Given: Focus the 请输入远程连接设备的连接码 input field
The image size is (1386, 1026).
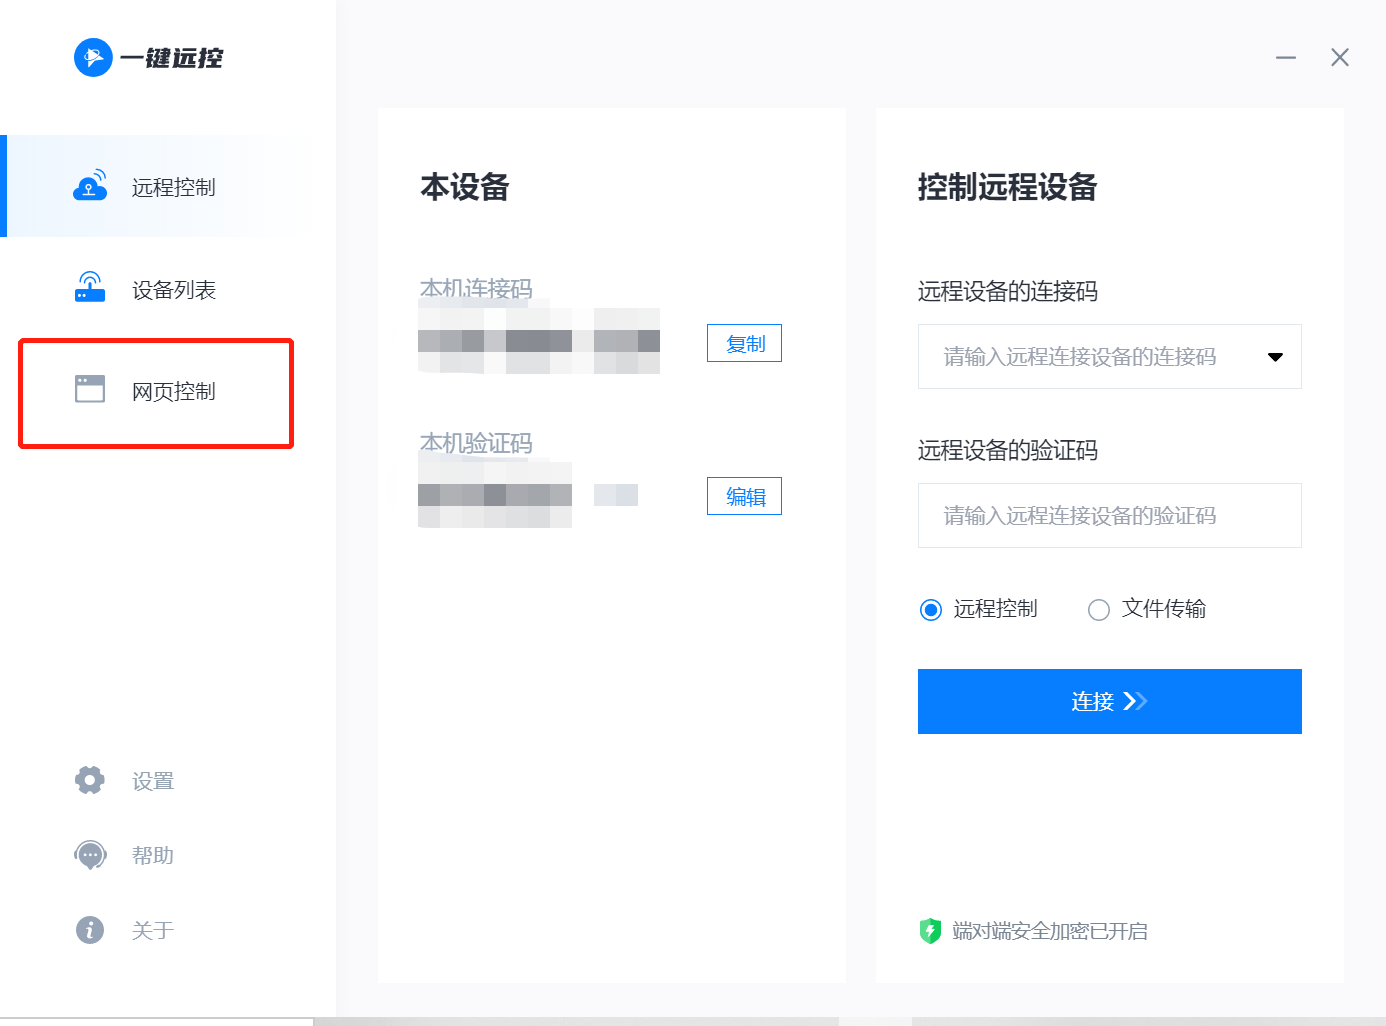Looking at the screenshot, I should point(1110,356).
